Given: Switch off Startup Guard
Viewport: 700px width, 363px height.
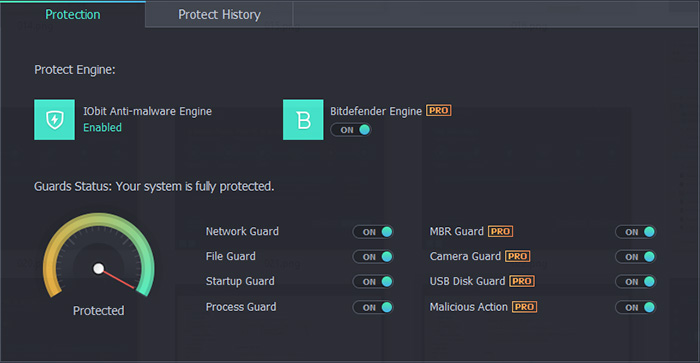Looking at the screenshot, I should [x=373, y=282].
